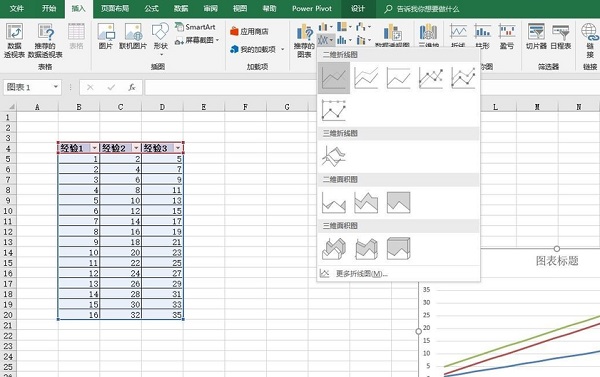This screenshot has width=600, height=377.
Task: Open the Shapes (形状) gallery
Action: click(160, 31)
